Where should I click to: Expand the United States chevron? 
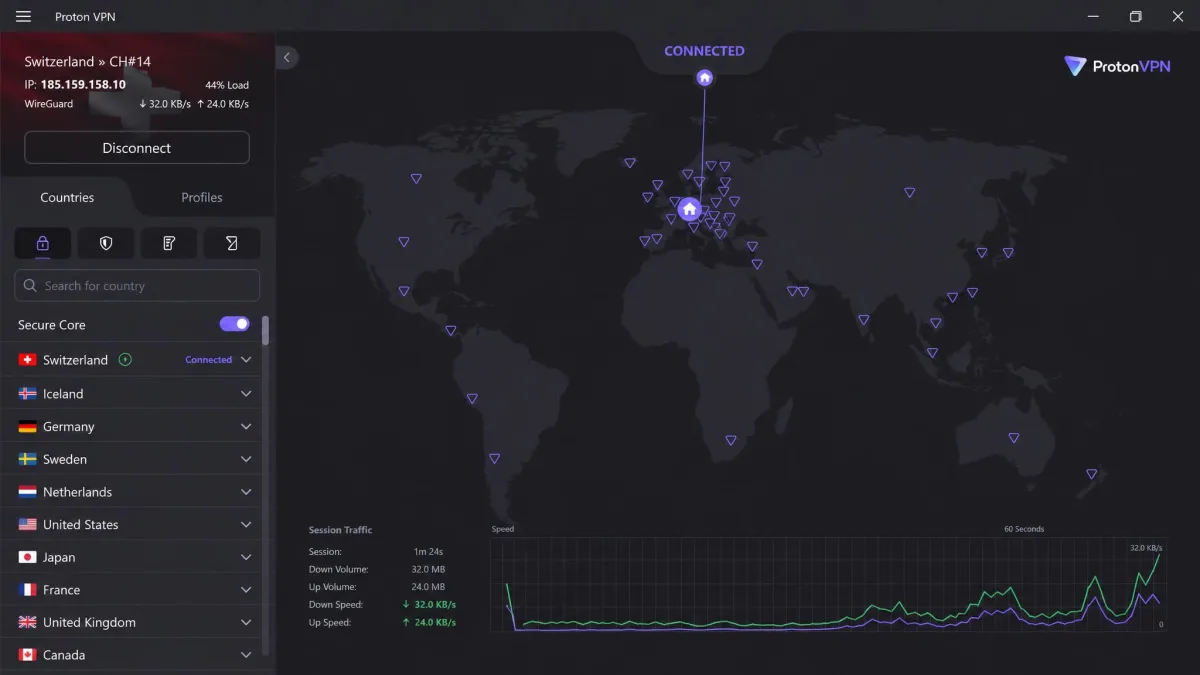pyautogui.click(x=246, y=525)
